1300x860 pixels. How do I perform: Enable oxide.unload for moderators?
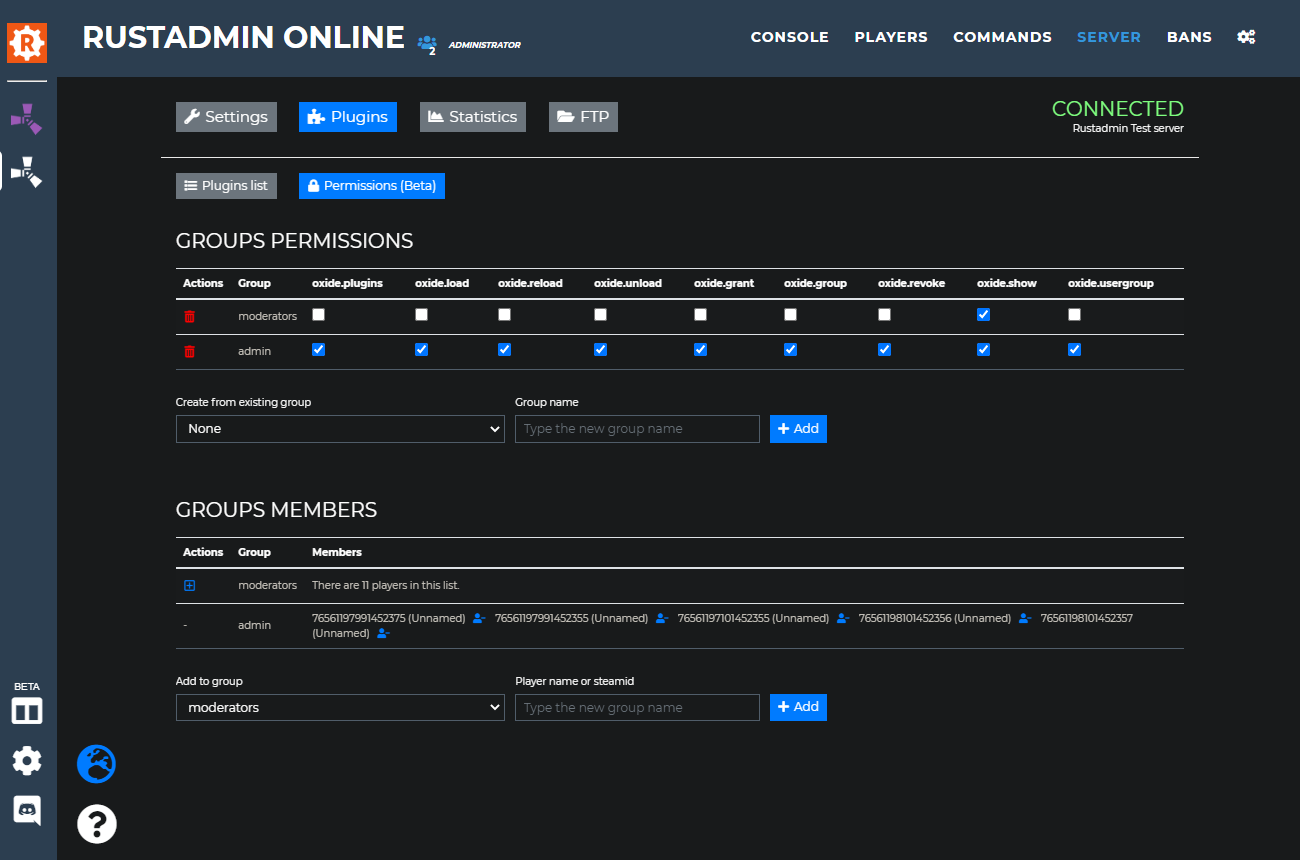pyautogui.click(x=600, y=314)
